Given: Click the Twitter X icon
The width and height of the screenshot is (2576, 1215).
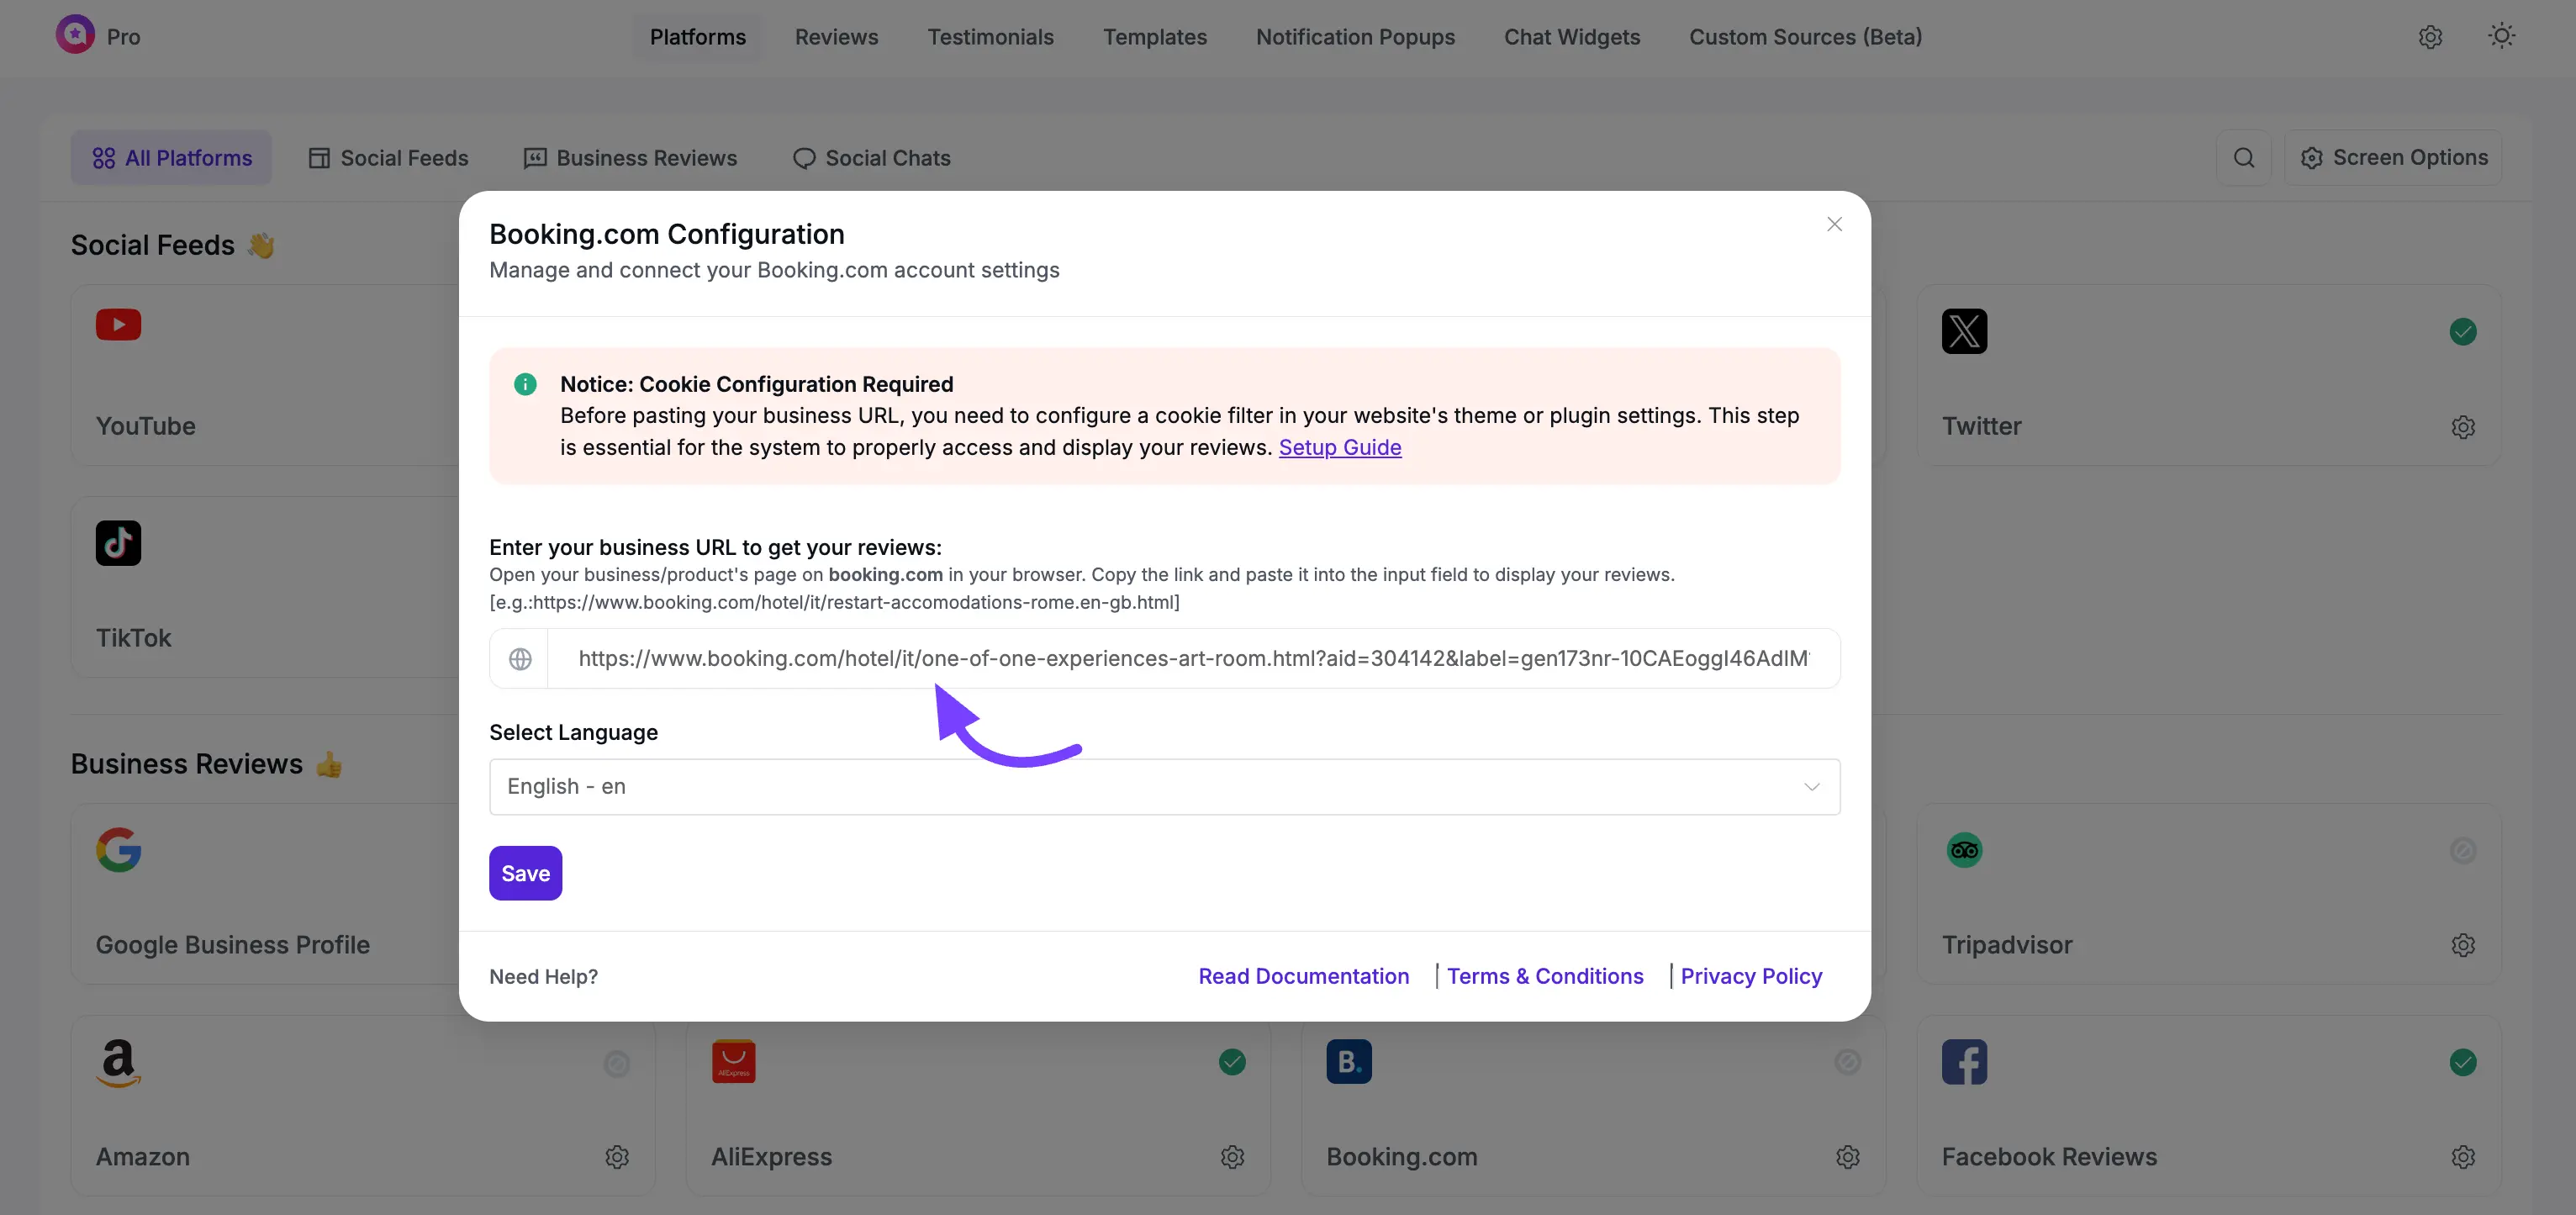Looking at the screenshot, I should pos(1963,331).
